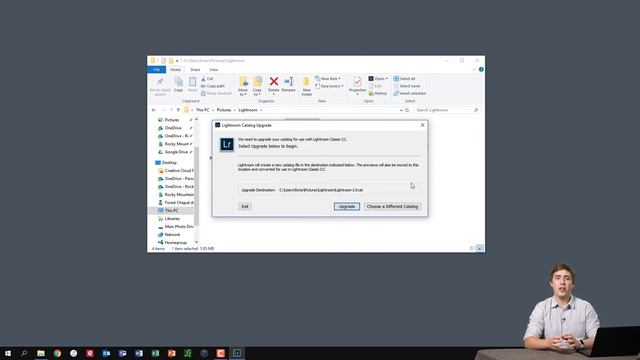
Task: Click Edit in the Open group
Action: pyautogui.click(x=375, y=86)
